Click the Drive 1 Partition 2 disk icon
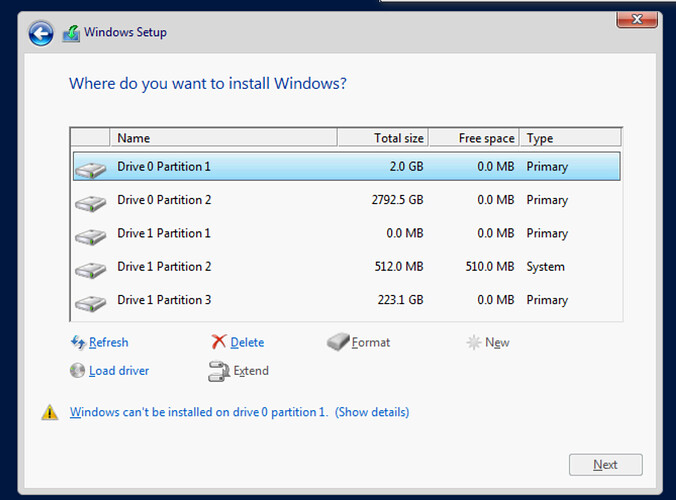Viewport: 676px width, 500px height. click(x=91, y=268)
